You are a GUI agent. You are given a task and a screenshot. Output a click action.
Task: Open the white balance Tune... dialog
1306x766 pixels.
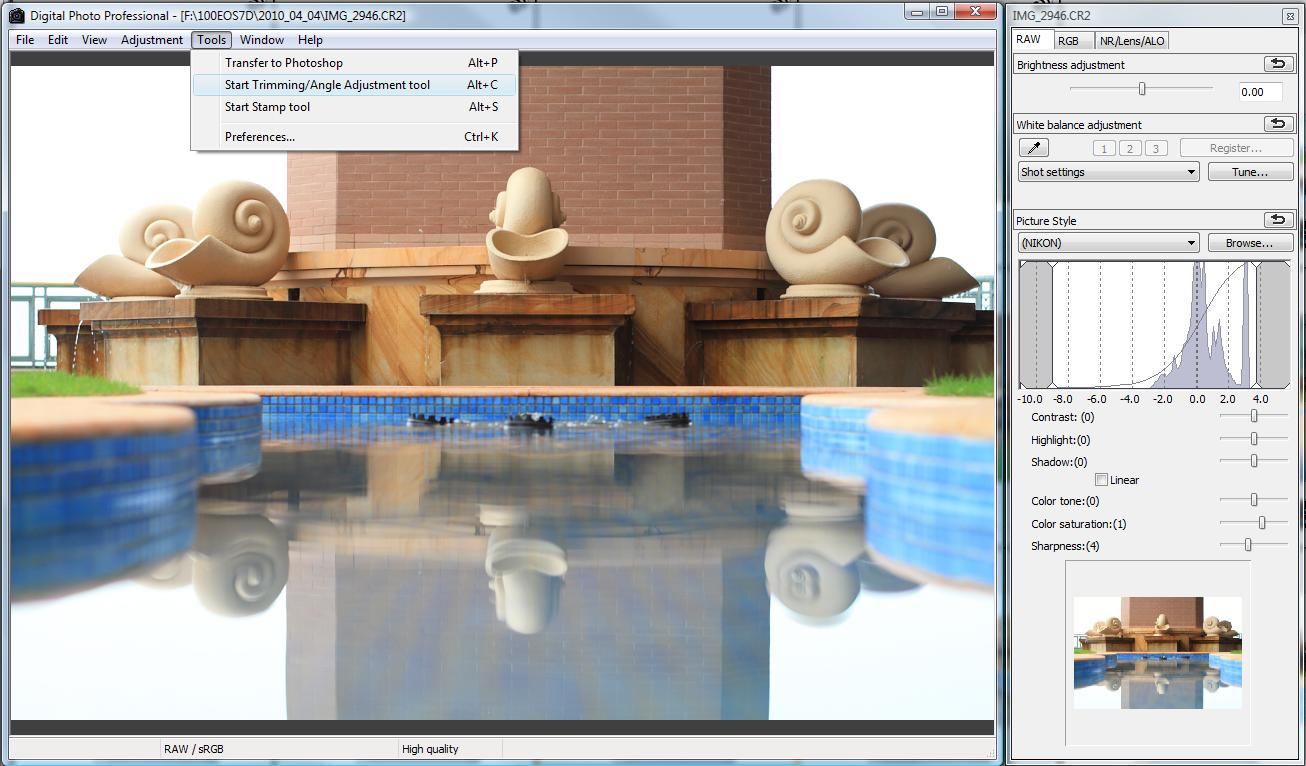pyautogui.click(x=1250, y=172)
